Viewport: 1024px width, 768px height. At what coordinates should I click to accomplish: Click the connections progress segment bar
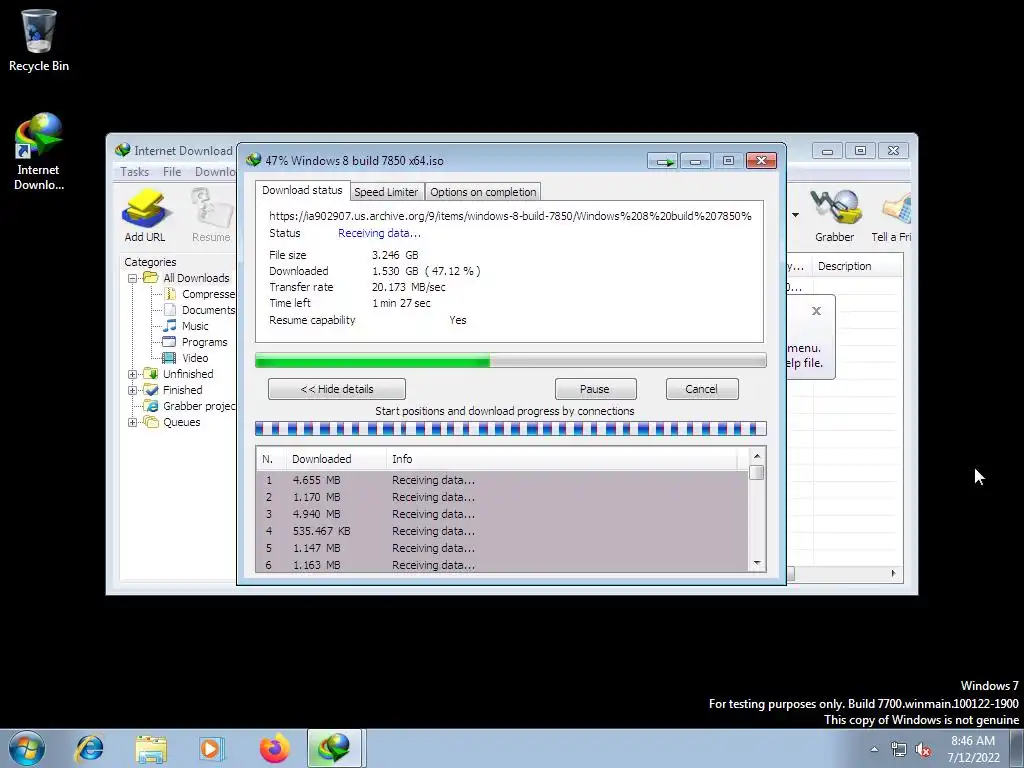511,428
